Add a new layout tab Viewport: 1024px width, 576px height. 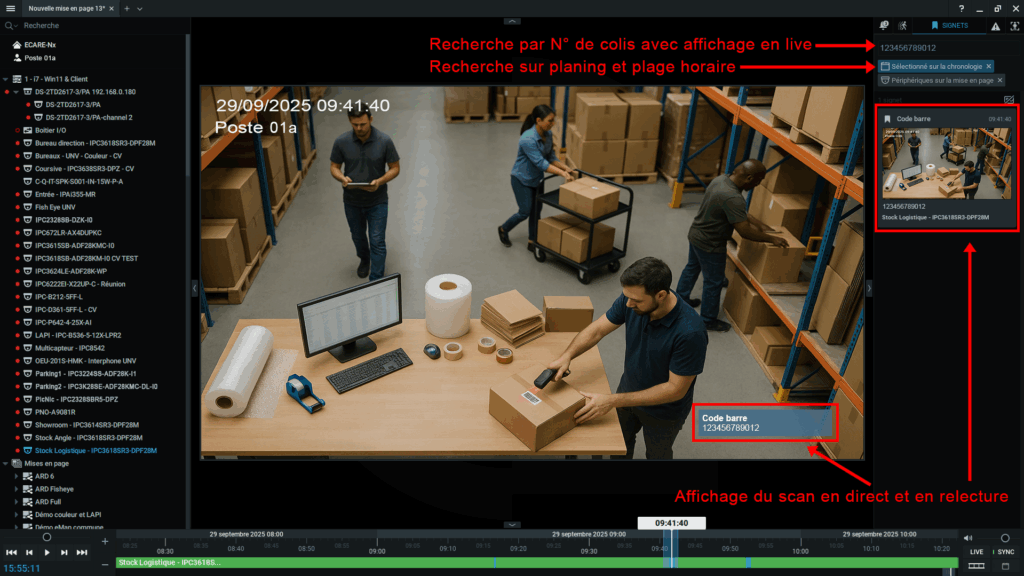(x=127, y=8)
